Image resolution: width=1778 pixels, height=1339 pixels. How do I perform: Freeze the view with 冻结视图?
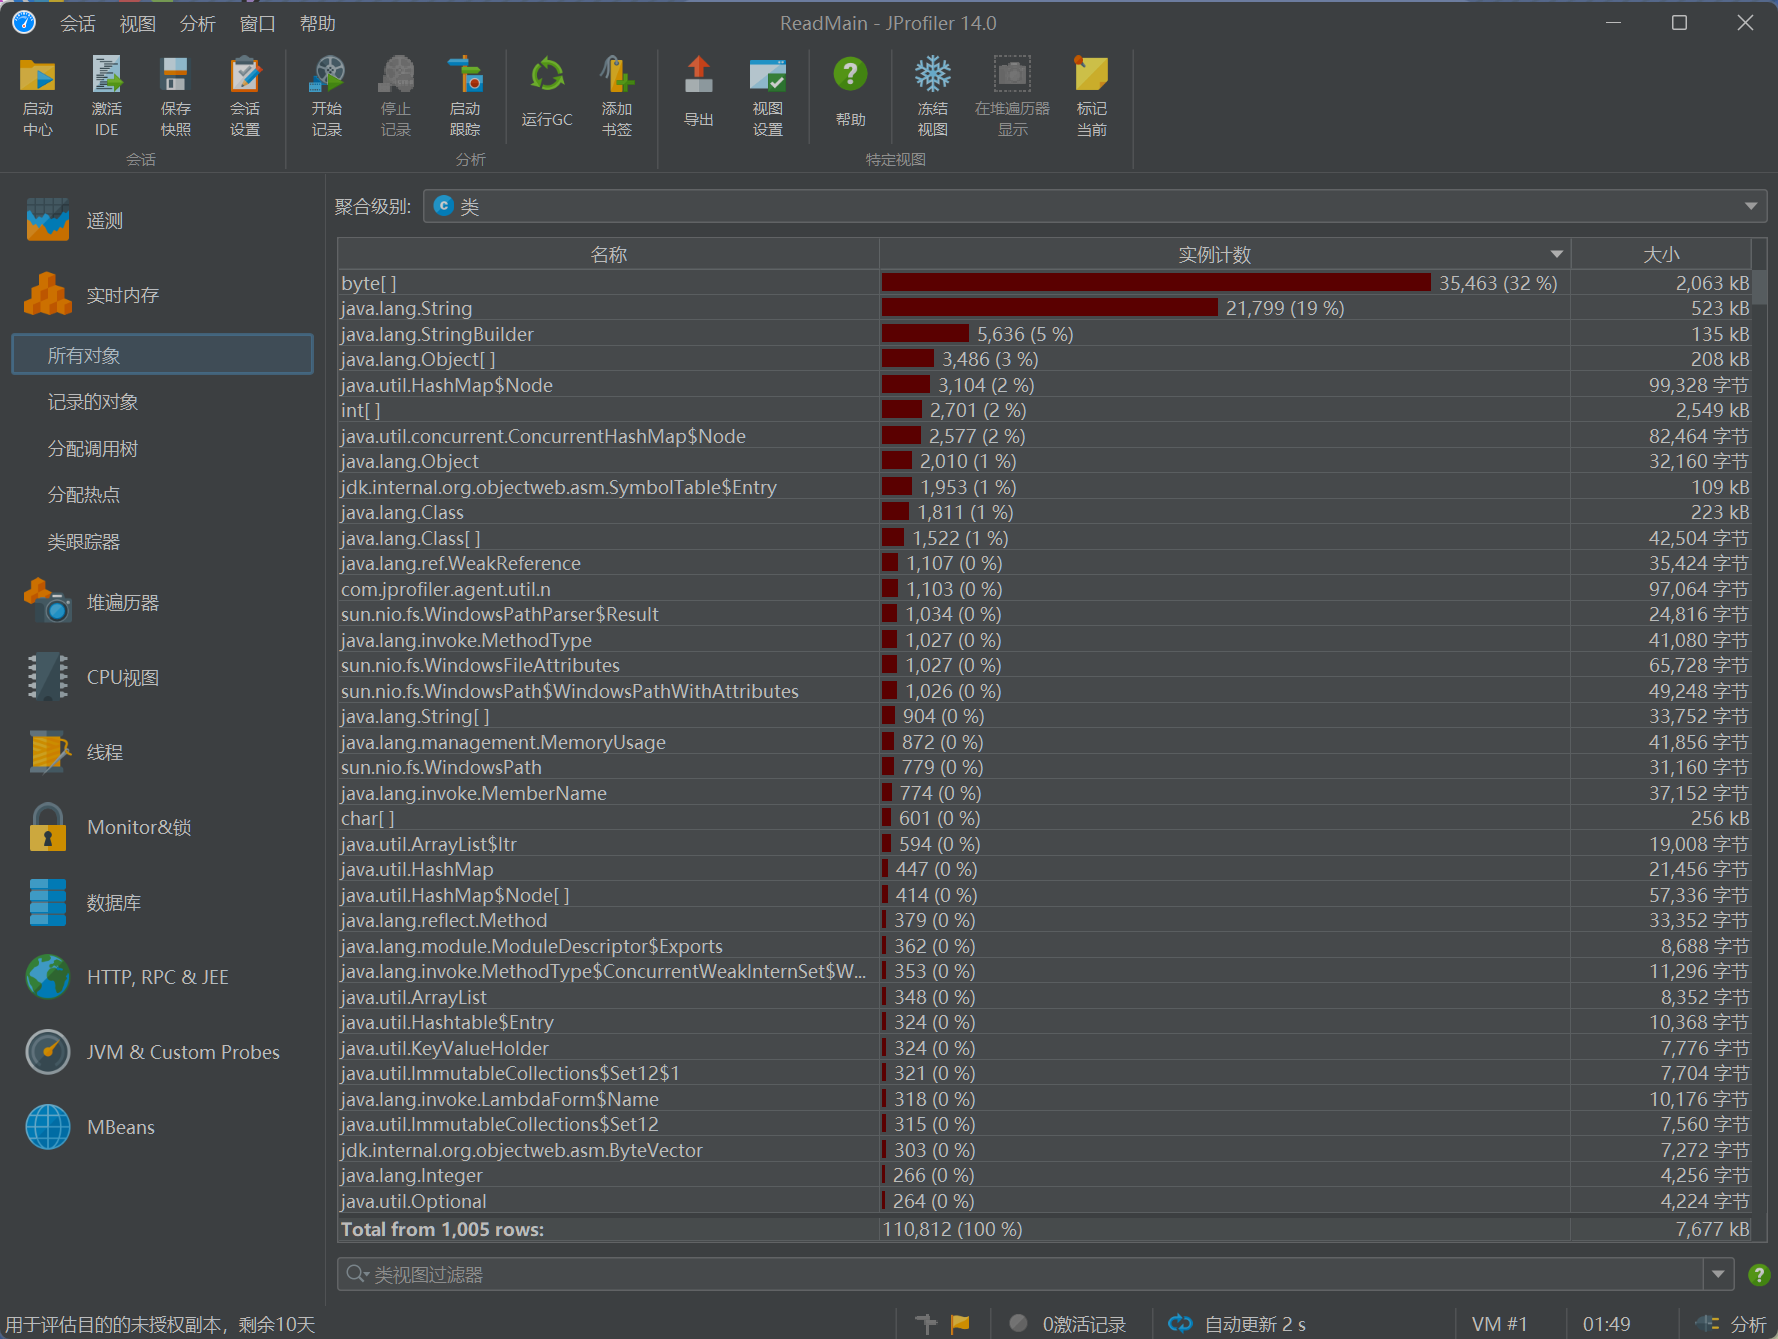[933, 96]
